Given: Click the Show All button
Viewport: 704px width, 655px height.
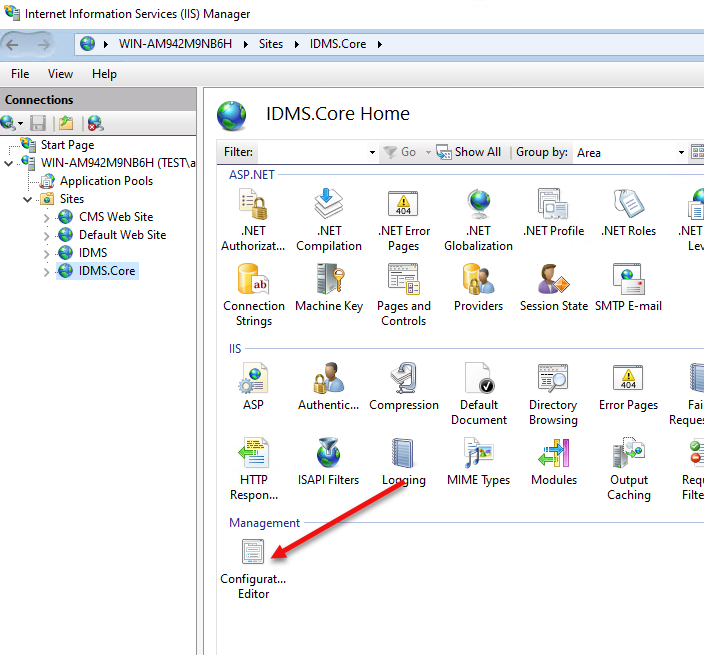Looking at the screenshot, I should click(x=469, y=152).
